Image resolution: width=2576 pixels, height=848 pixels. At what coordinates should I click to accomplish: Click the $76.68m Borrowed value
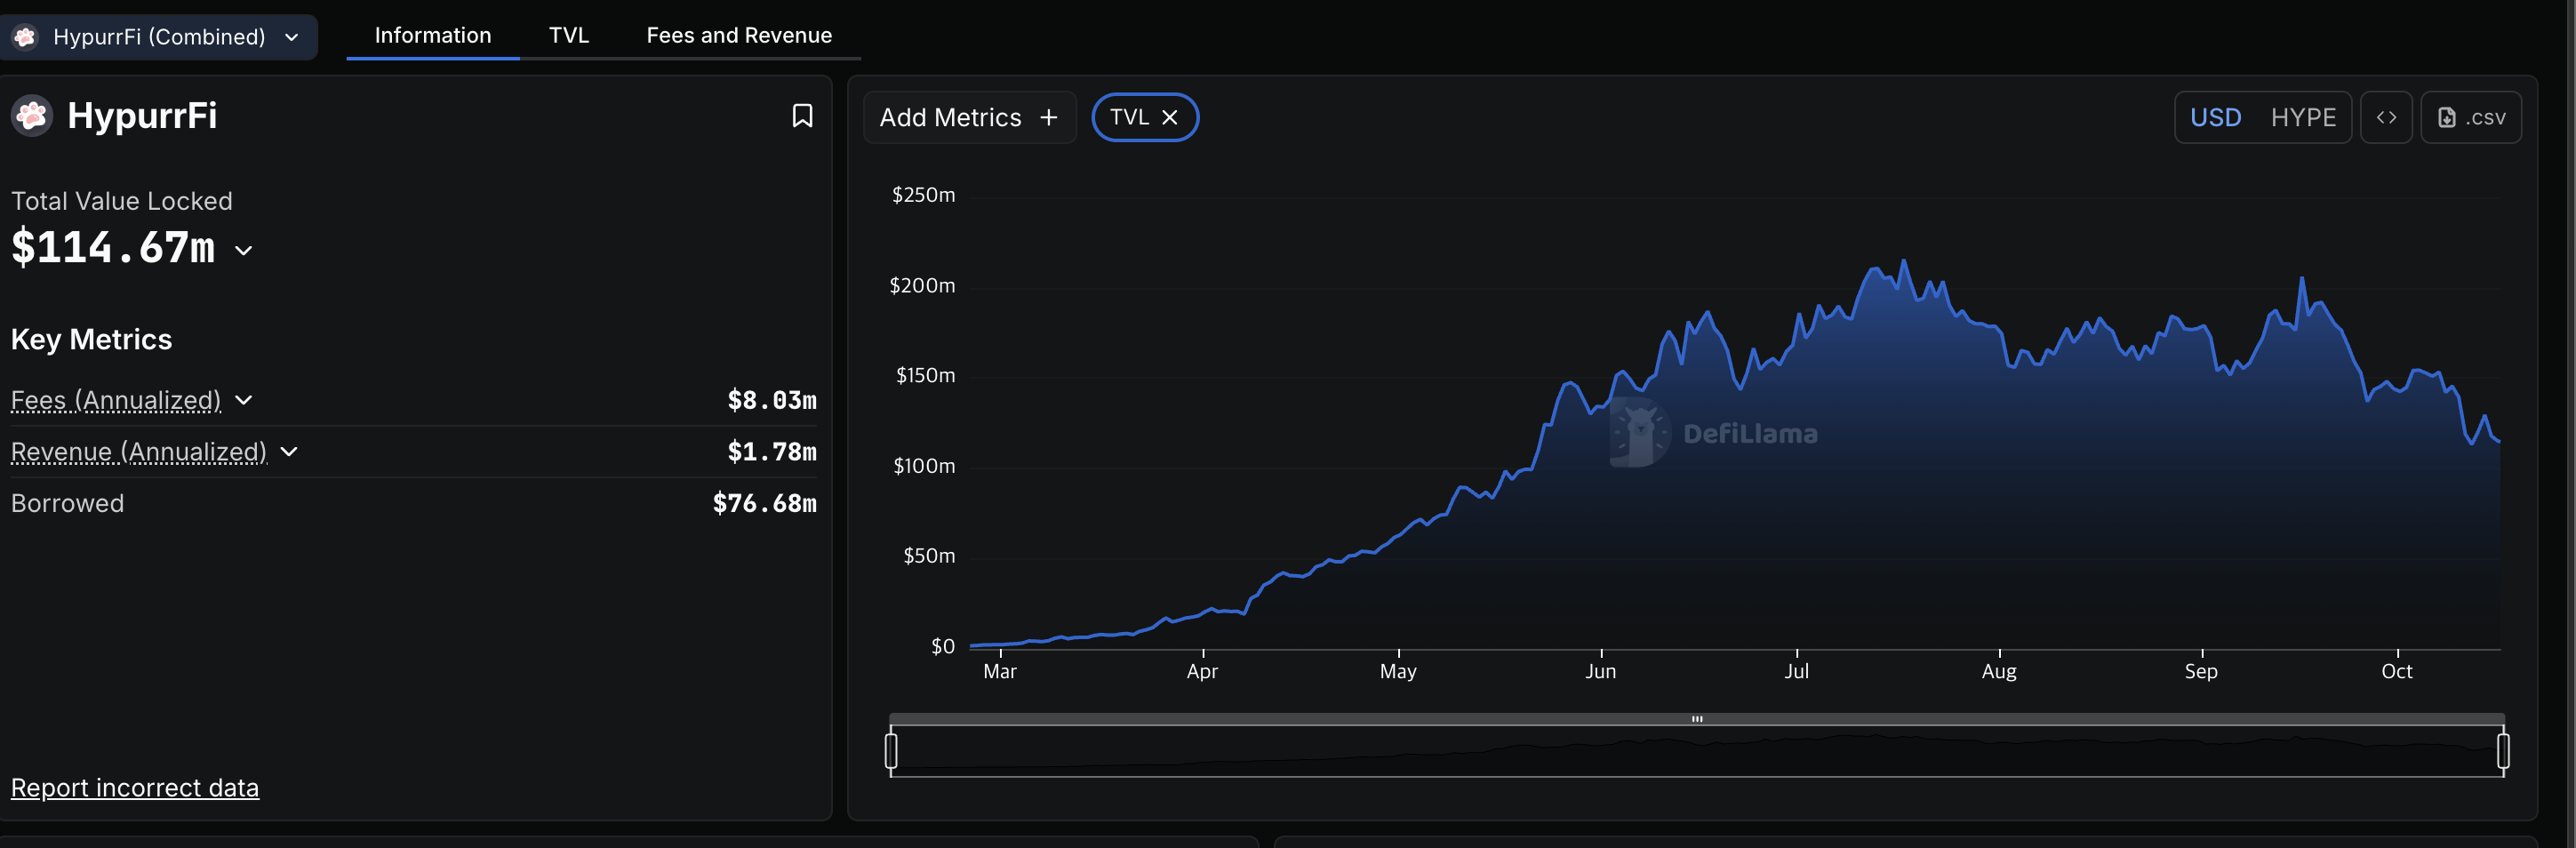click(765, 503)
